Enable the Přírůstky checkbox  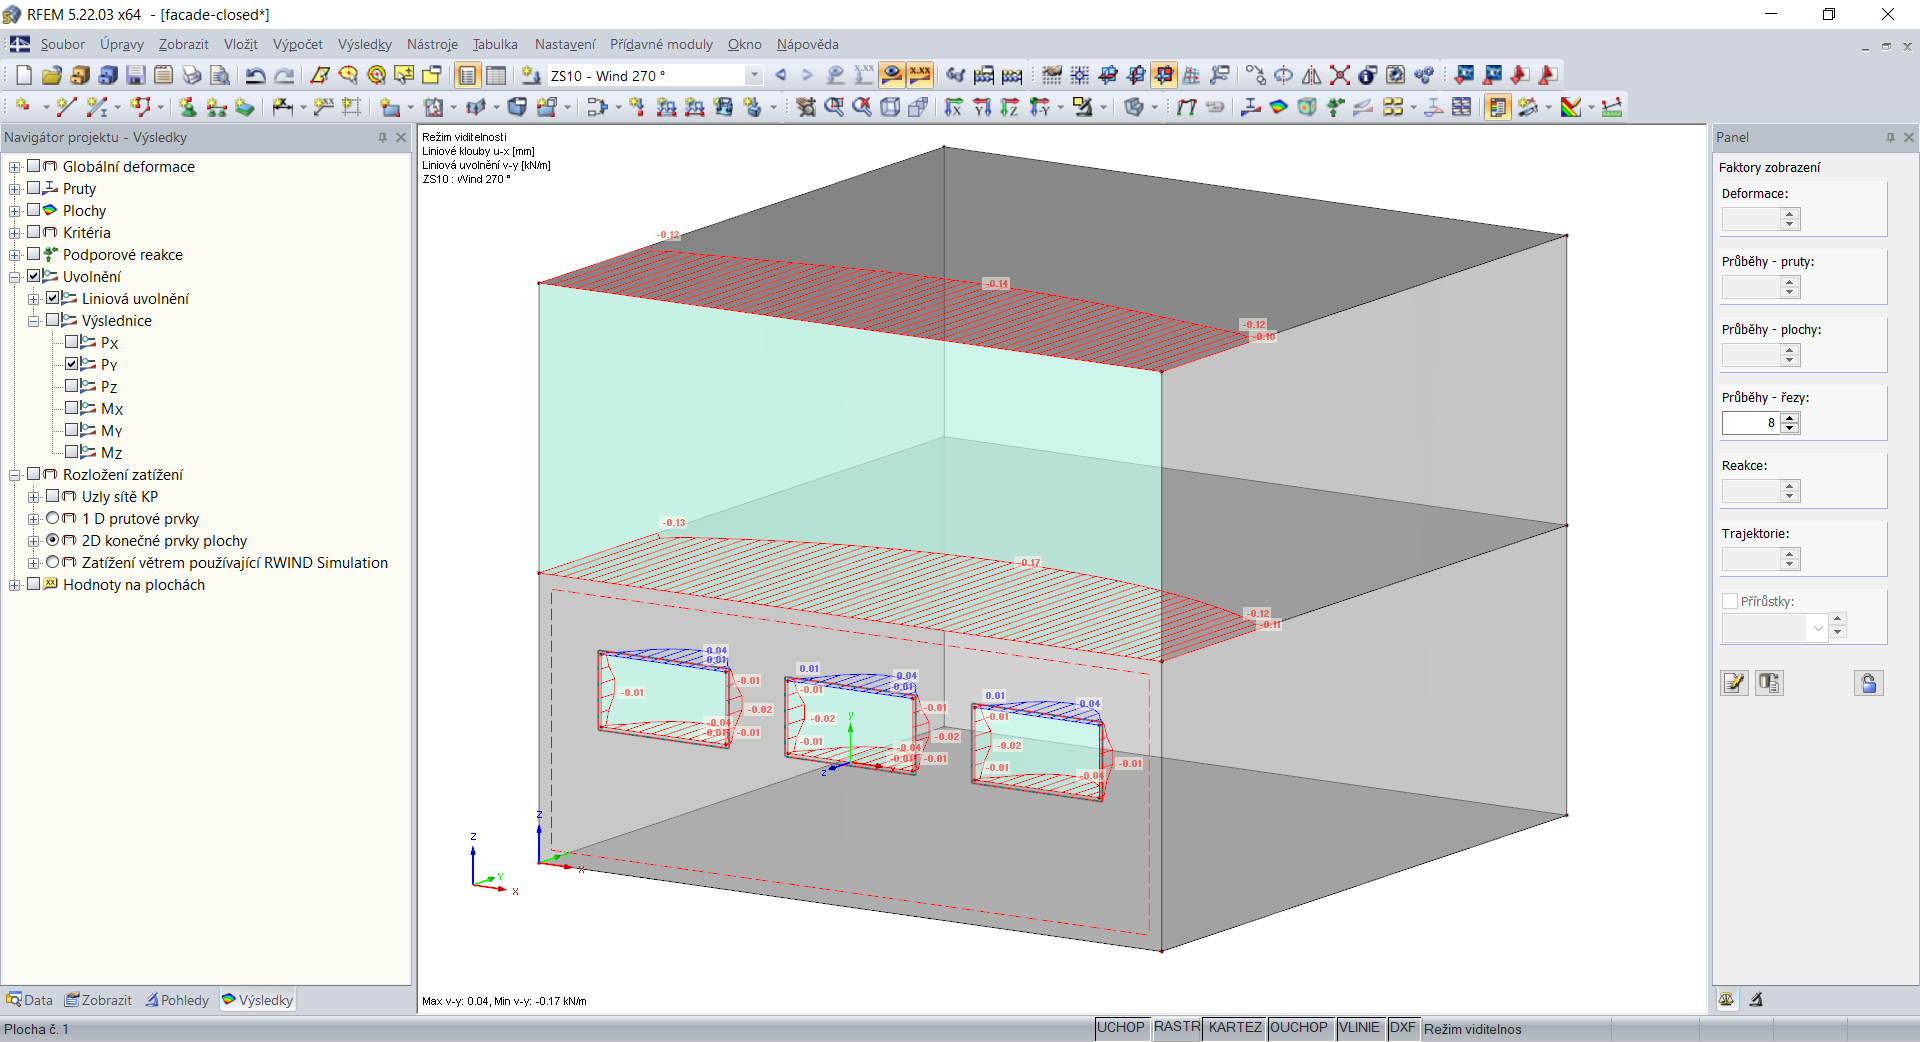(1730, 601)
